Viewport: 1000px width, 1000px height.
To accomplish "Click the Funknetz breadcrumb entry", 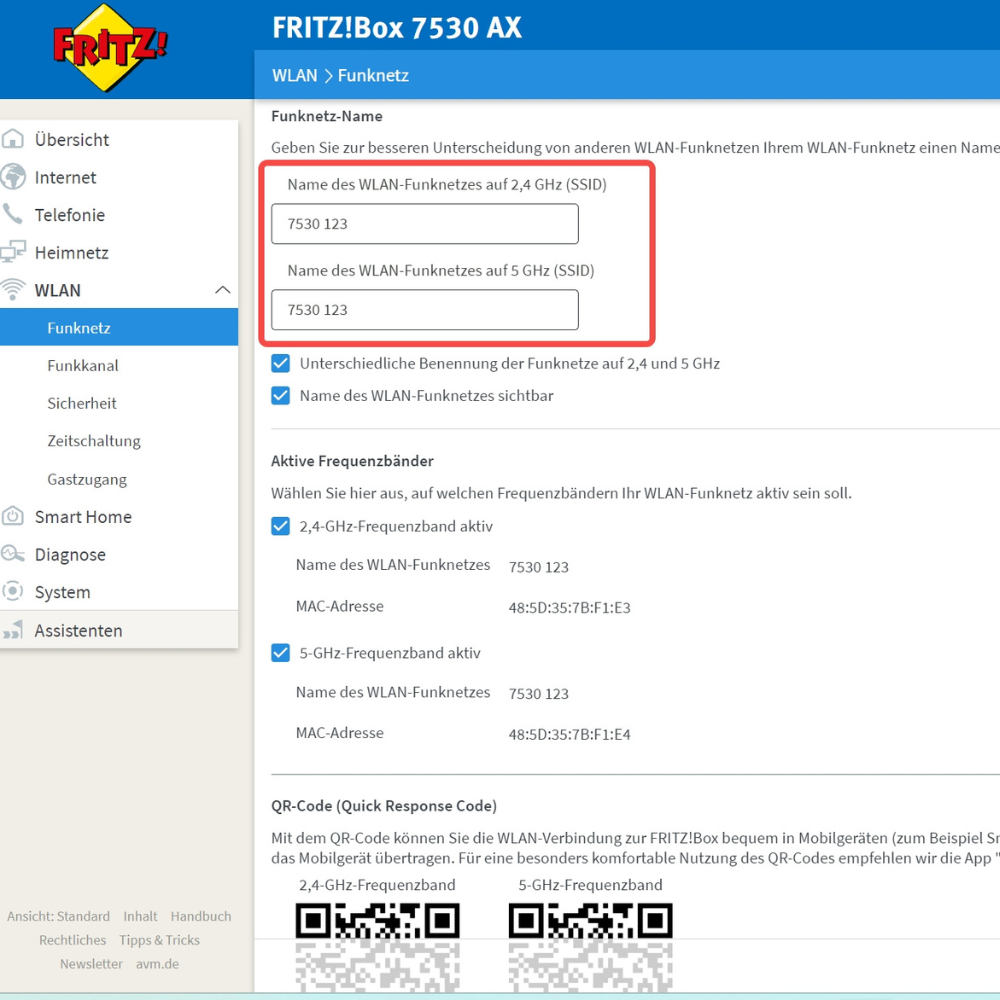I will click(x=373, y=75).
